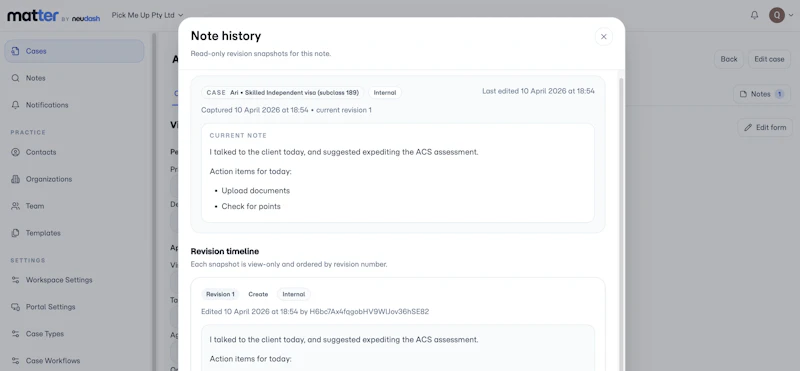Image resolution: width=800 pixels, height=371 pixels.
Task: Click the 'Read-only revision snapshots' subtitle
Action: (261, 54)
